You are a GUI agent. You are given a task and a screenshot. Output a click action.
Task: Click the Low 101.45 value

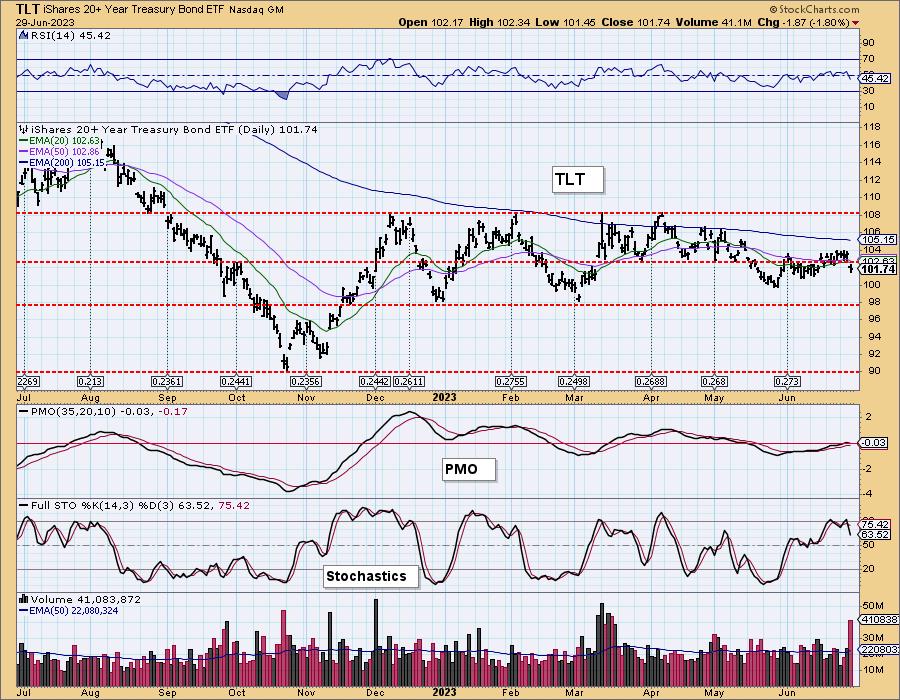pos(565,22)
